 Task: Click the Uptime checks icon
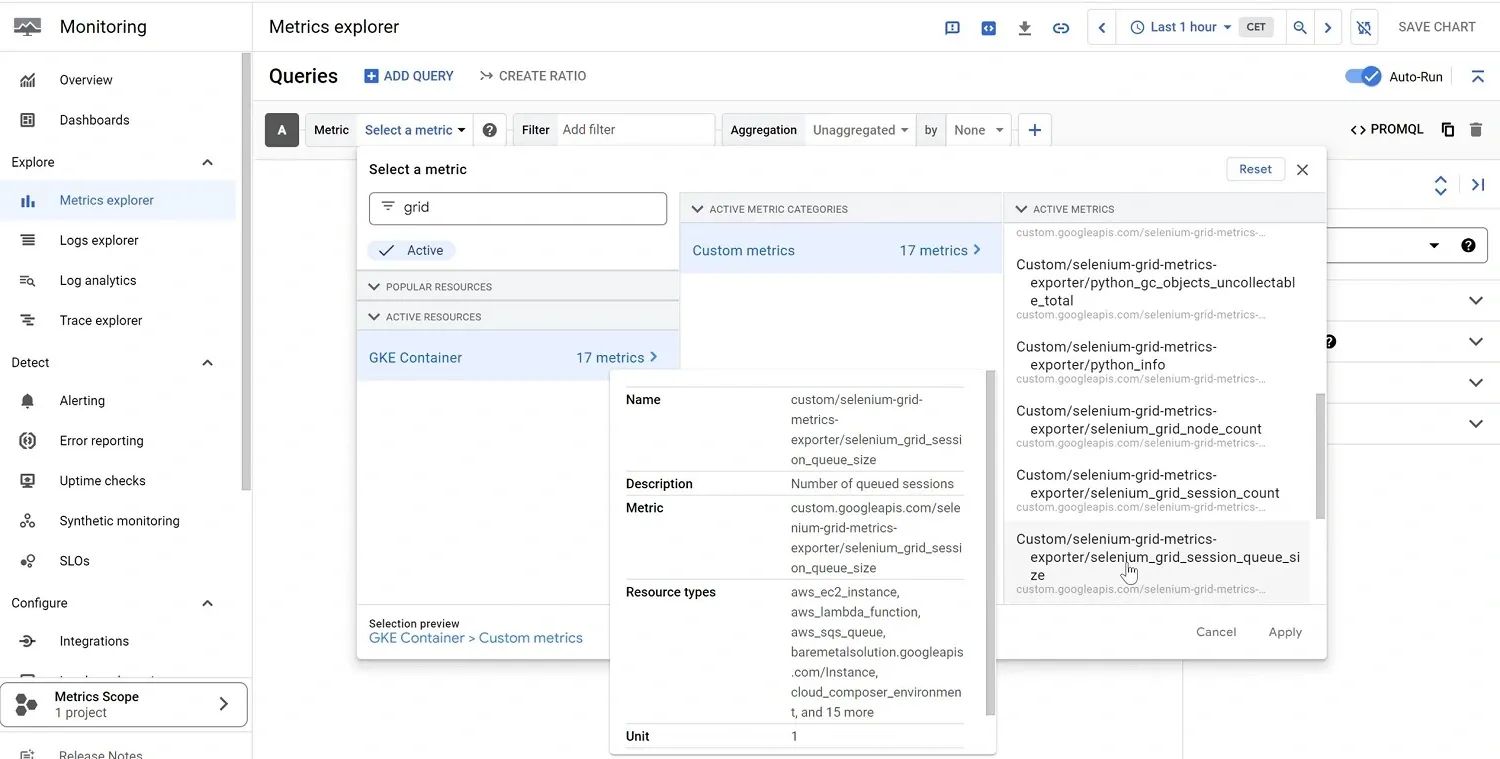point(28,480)
